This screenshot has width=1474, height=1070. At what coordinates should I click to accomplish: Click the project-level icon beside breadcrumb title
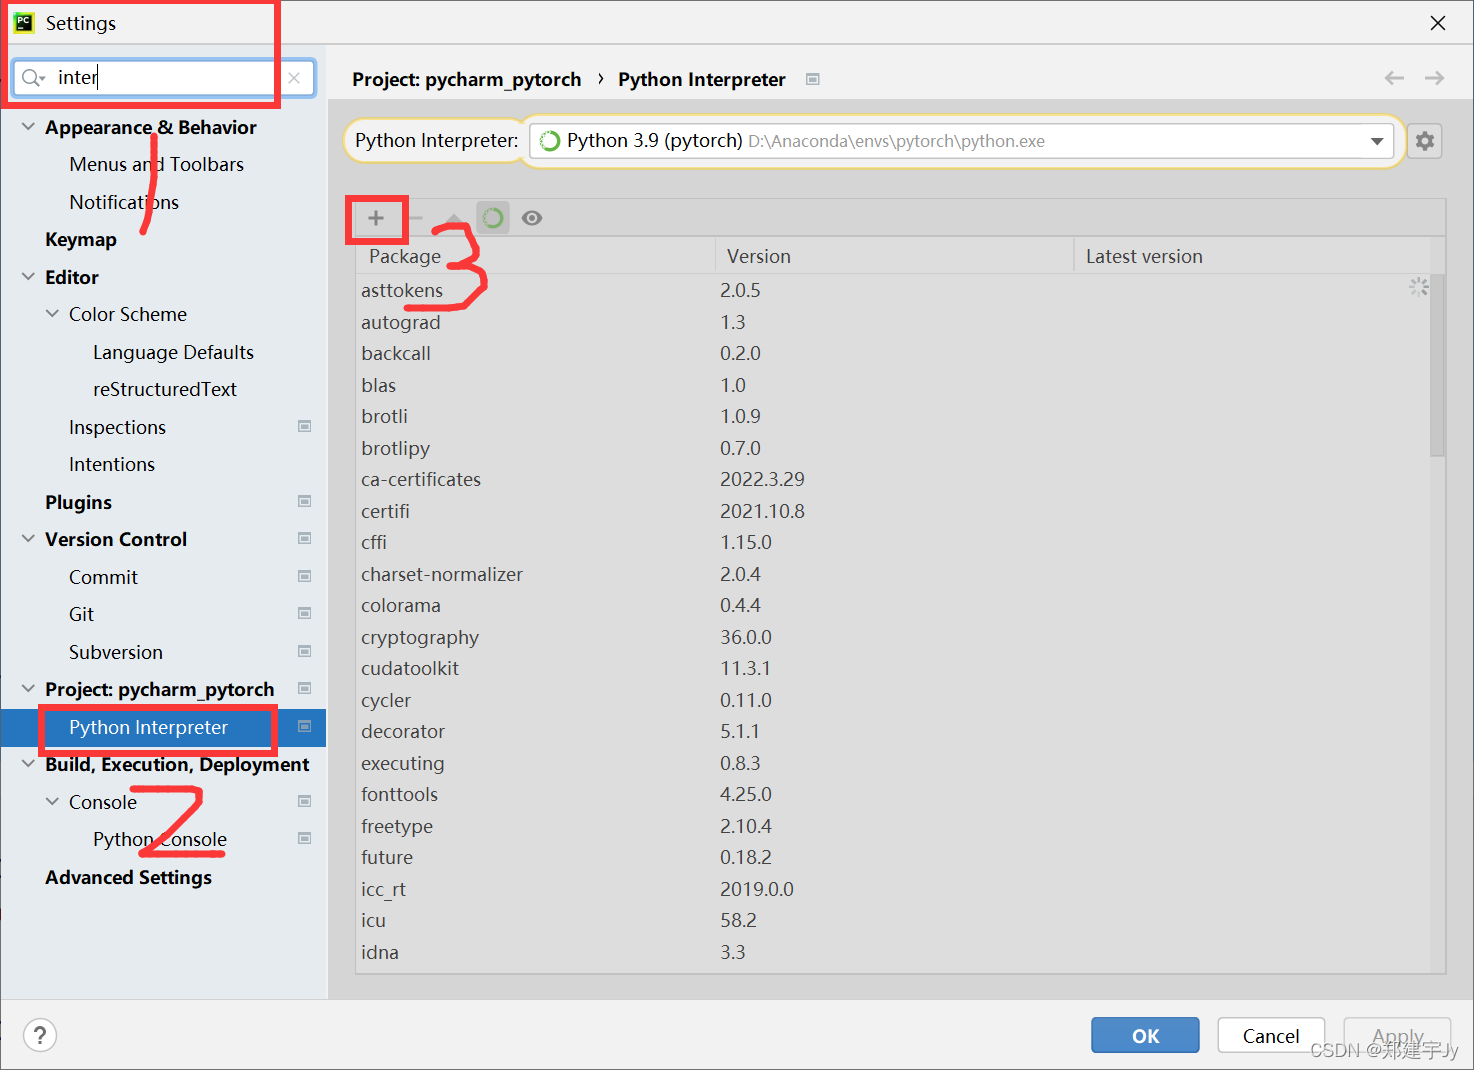[813, 79]
